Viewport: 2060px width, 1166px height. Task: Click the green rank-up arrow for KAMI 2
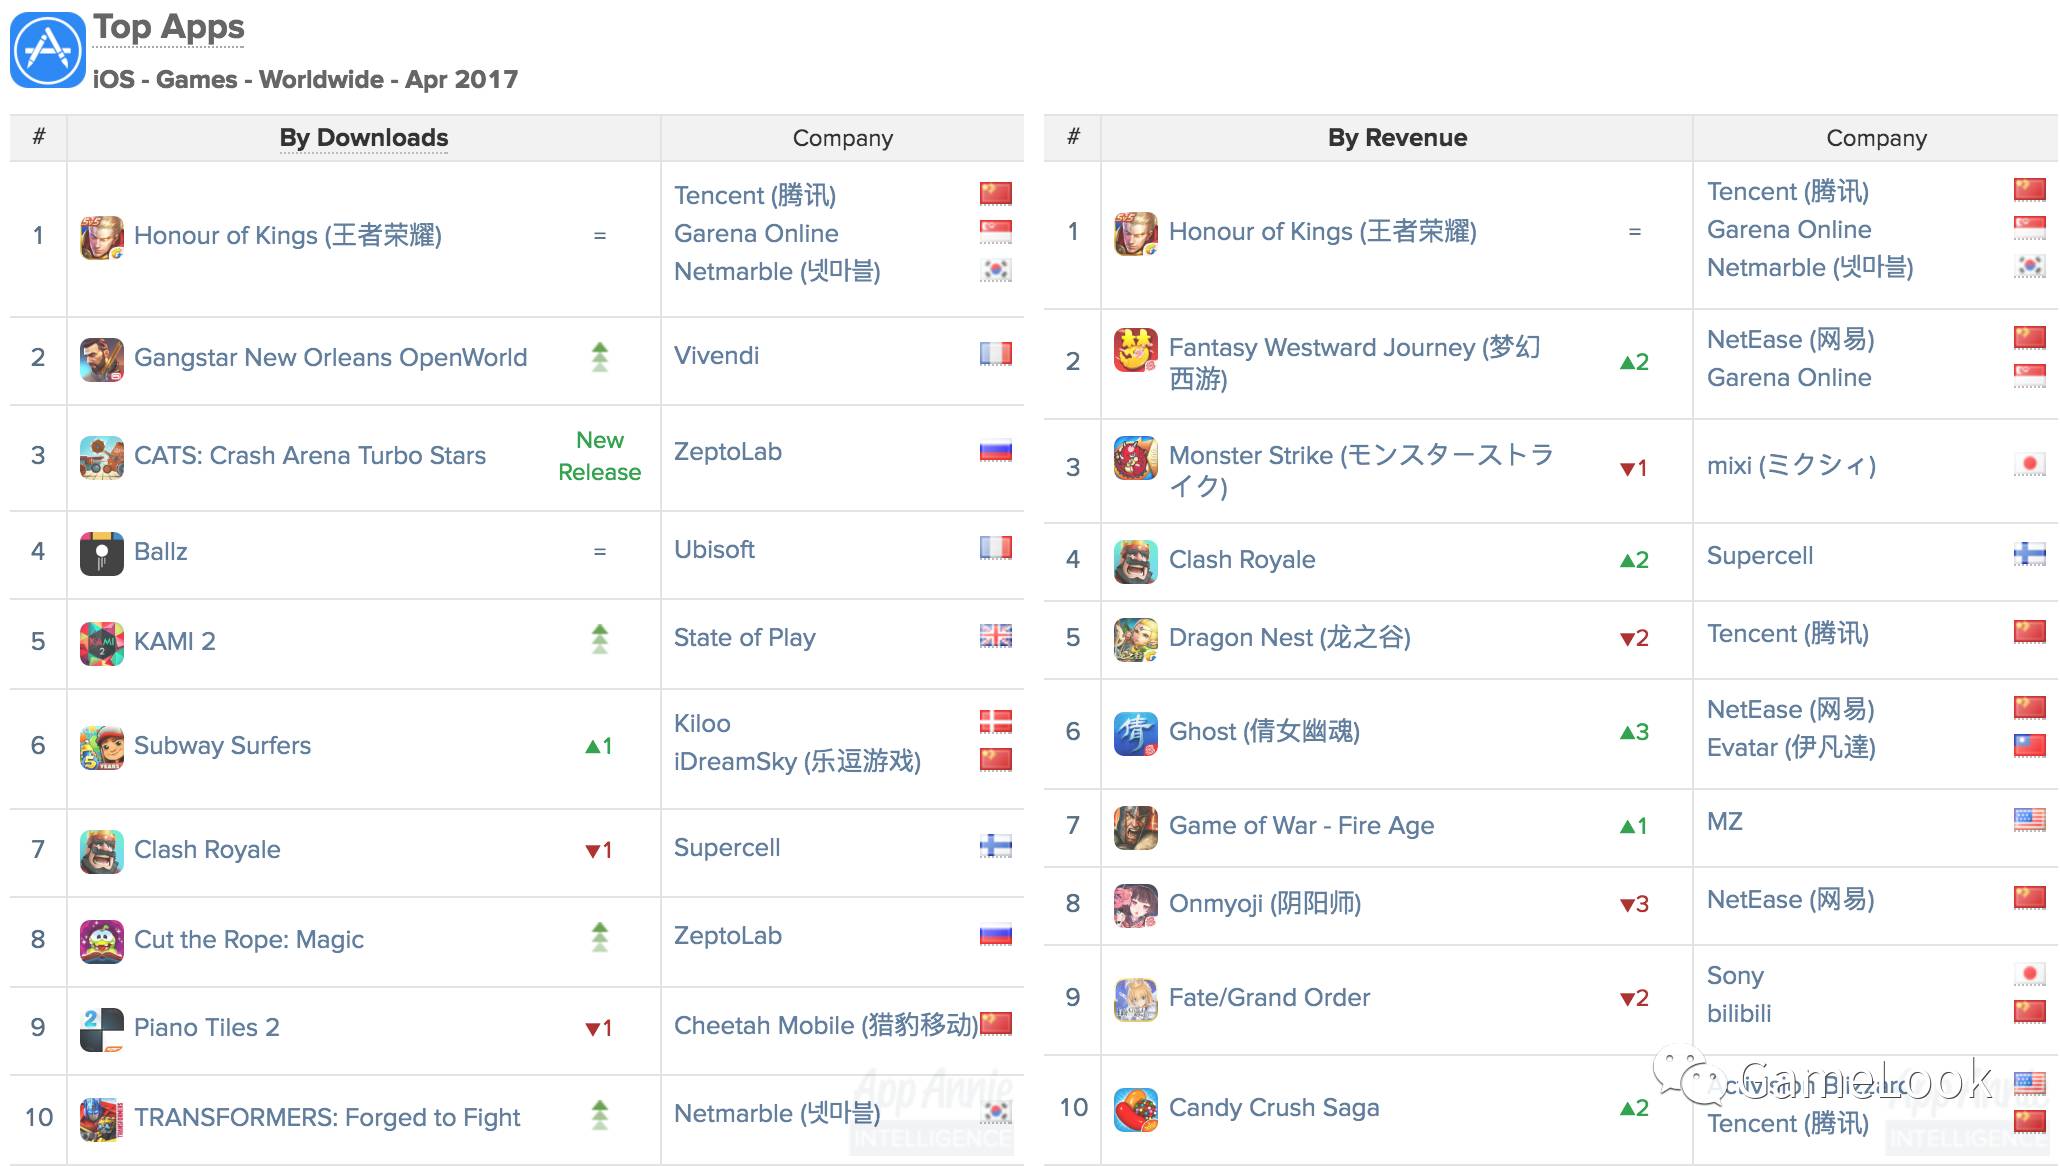(x=599, y=639)
